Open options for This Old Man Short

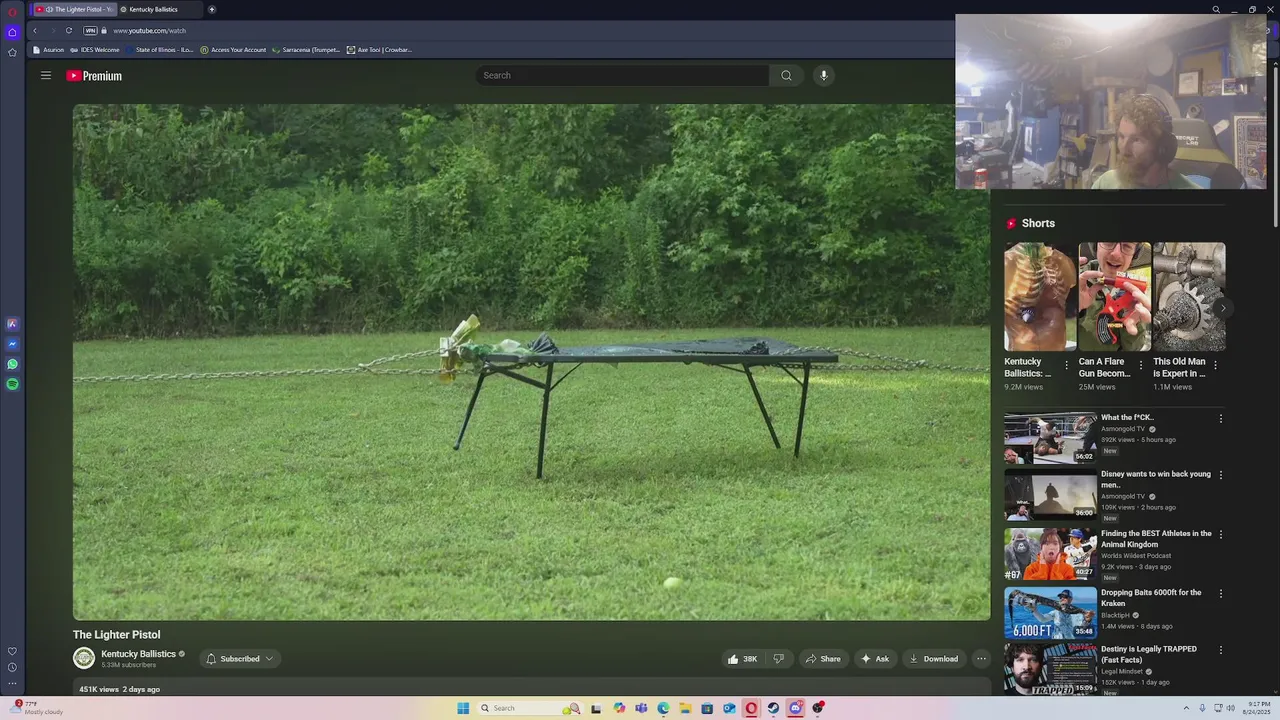1216,365
